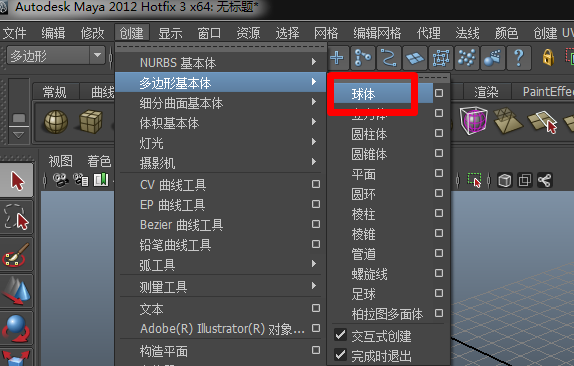Click the wireframe cube panel icon

click(505, 180)
